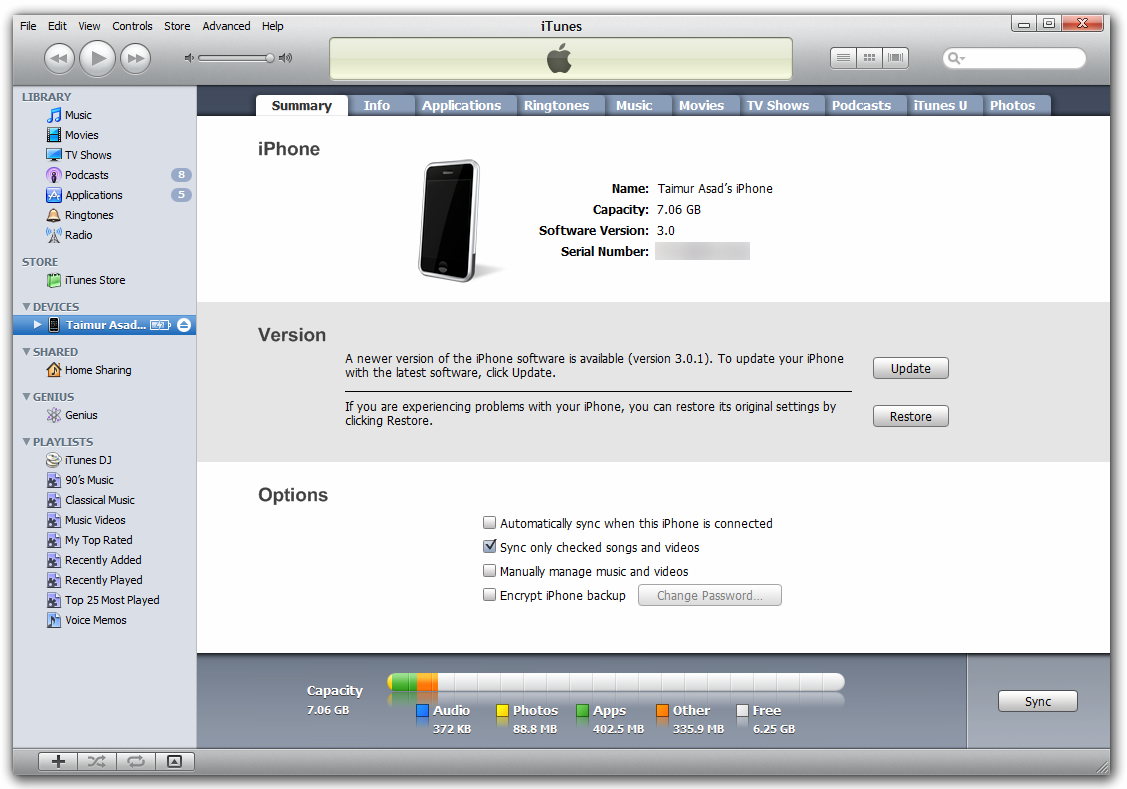The width and height of the screenshot is (1127, 789).
Task: Collapse the DEVICES section
Action: tap(26, 307)
